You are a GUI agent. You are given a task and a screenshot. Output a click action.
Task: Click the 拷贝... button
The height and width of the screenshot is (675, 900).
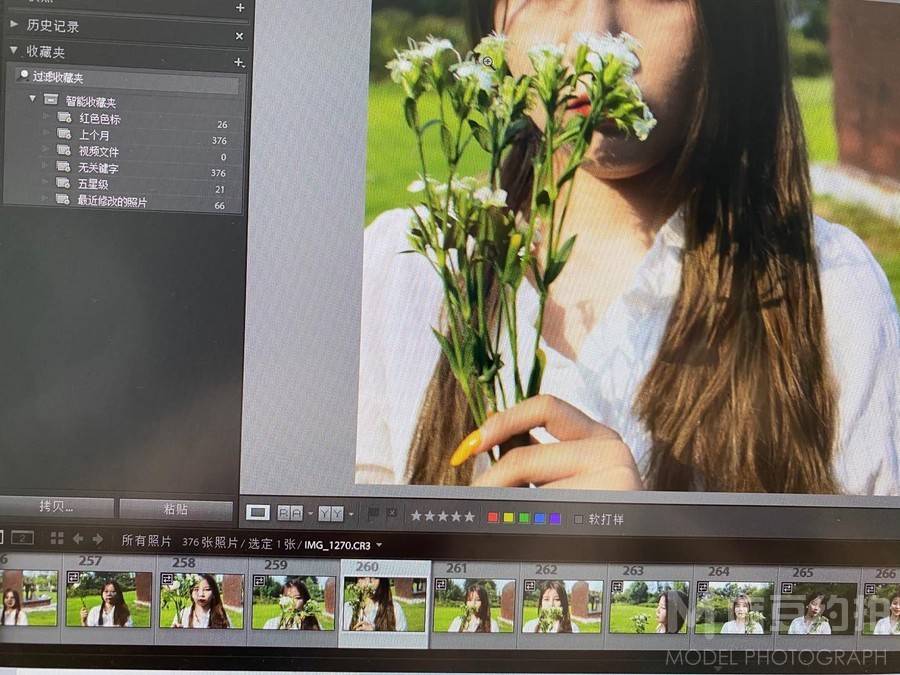tap(56, 506)
